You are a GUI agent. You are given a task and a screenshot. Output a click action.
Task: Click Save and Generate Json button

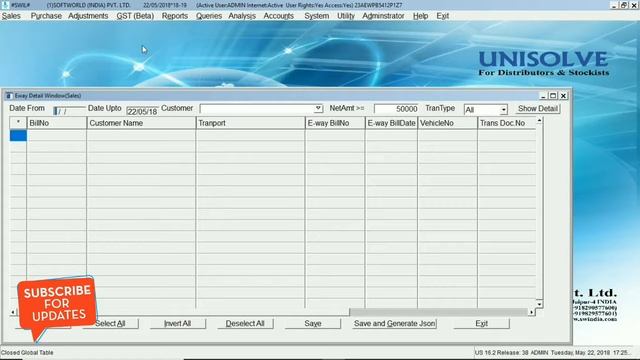pos(395,323)
